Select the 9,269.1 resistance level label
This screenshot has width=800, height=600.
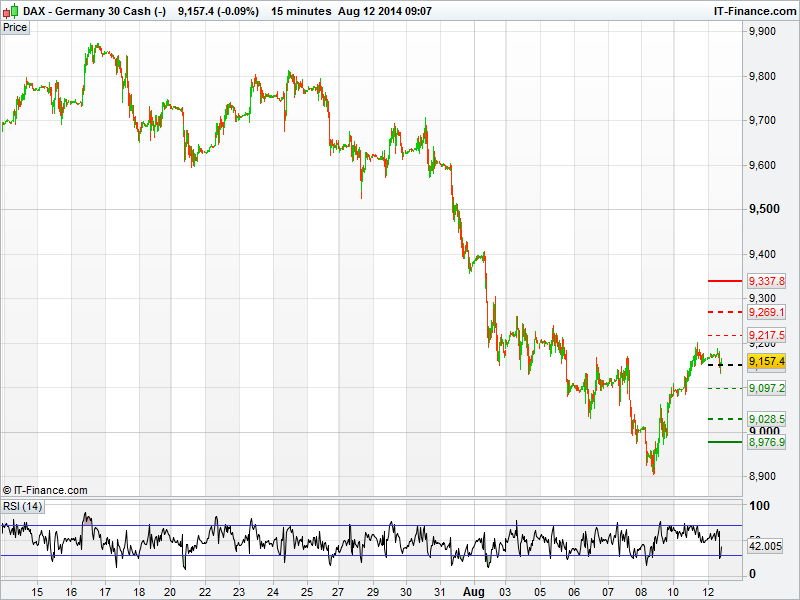pos(767,312)
